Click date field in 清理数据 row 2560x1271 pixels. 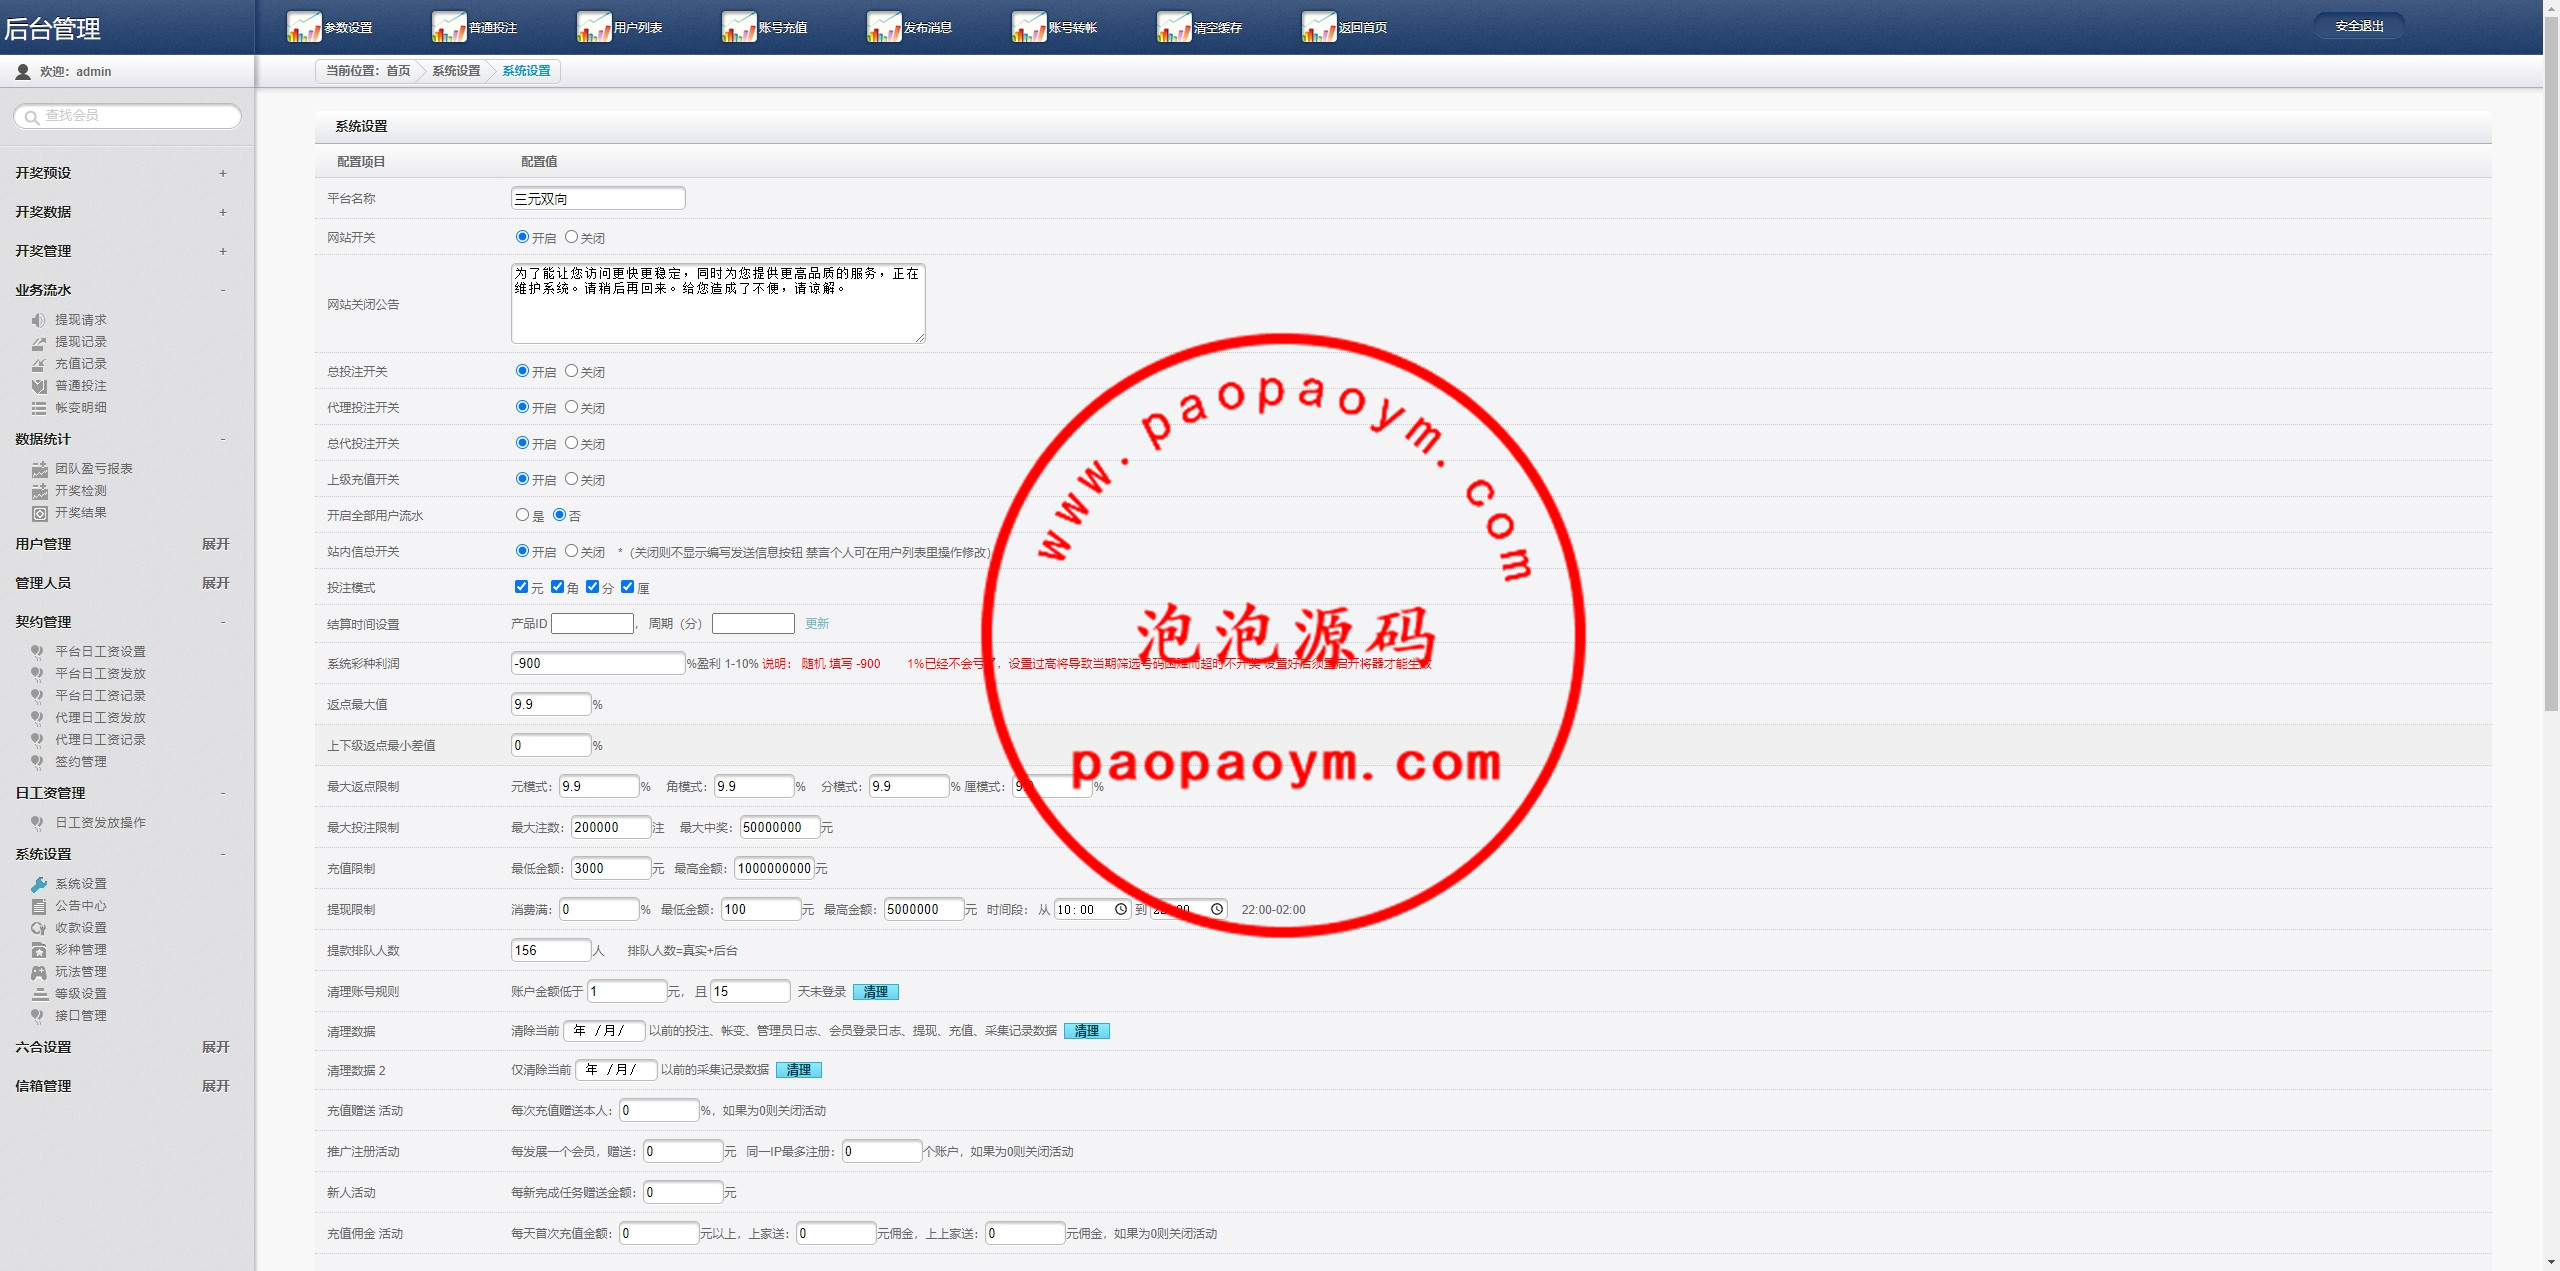[604, 1031]
